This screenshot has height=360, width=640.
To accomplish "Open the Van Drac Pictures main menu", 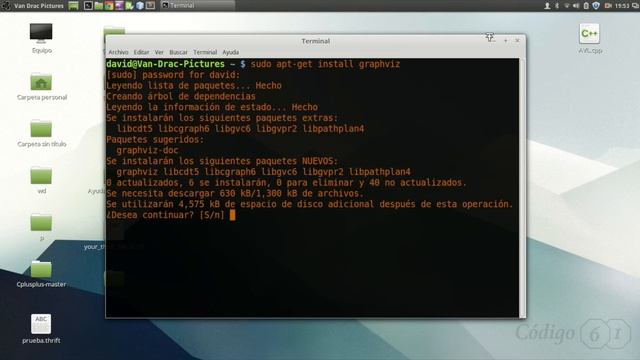I will (33, 6).
